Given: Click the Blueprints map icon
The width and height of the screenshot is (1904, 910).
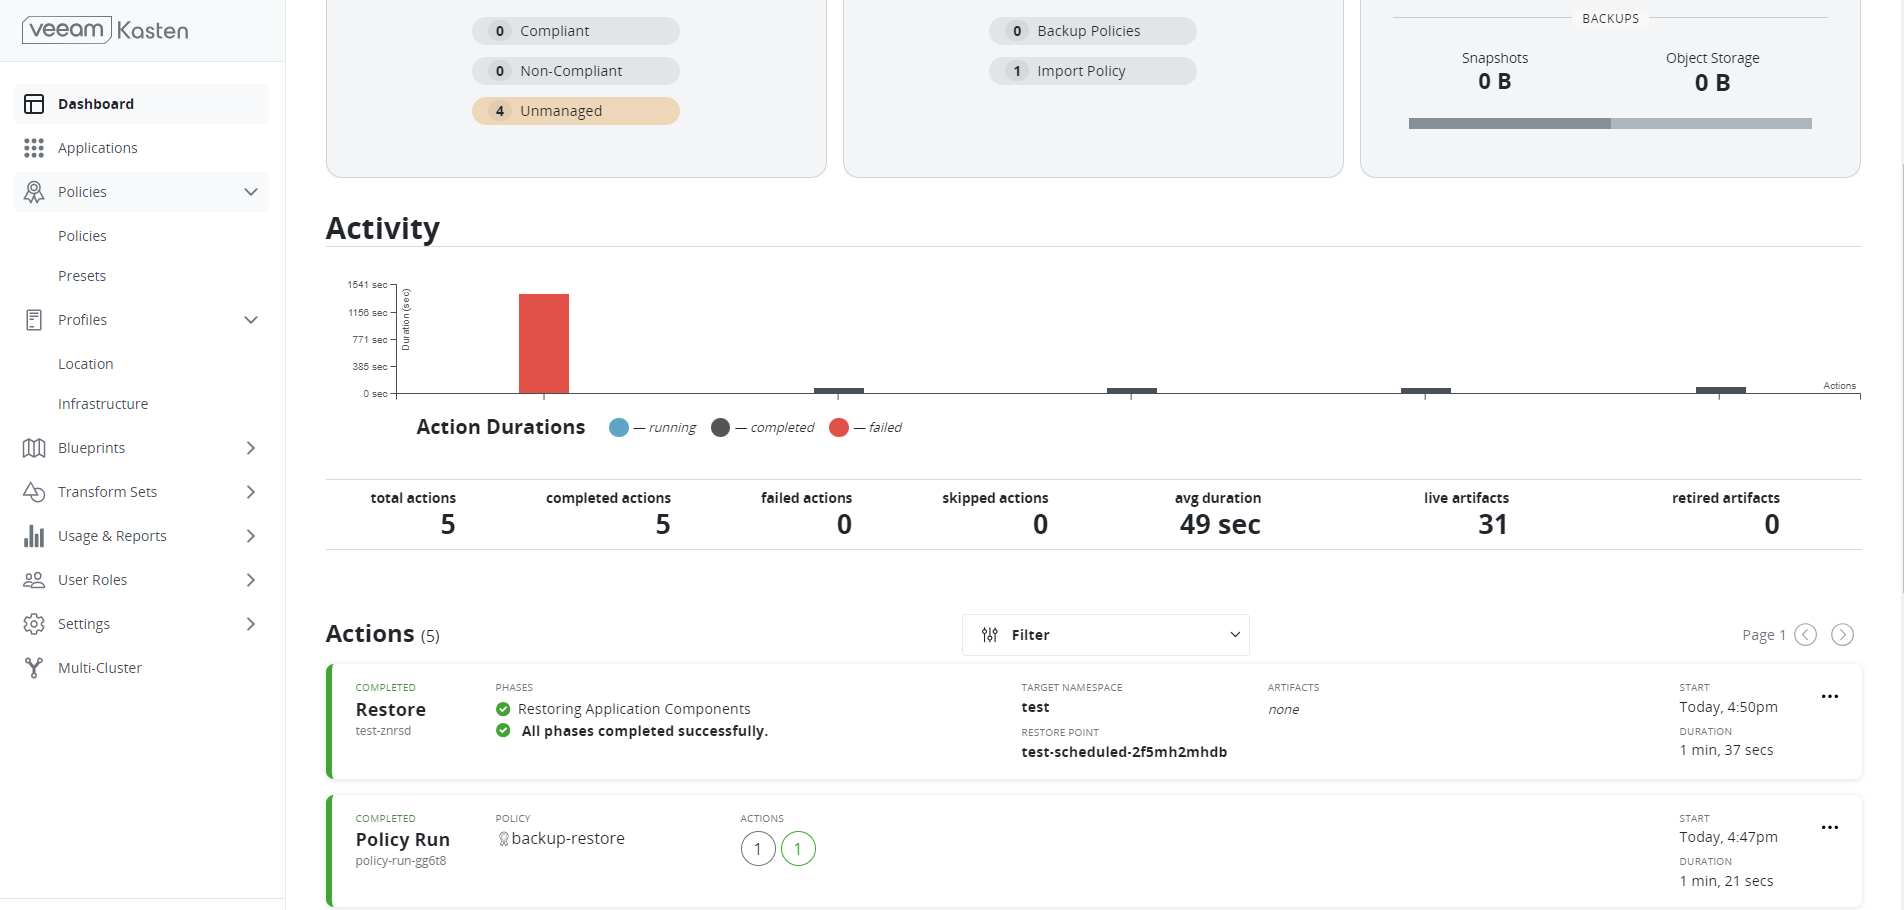Looking at the screenshot, I should tap(34, 448).
